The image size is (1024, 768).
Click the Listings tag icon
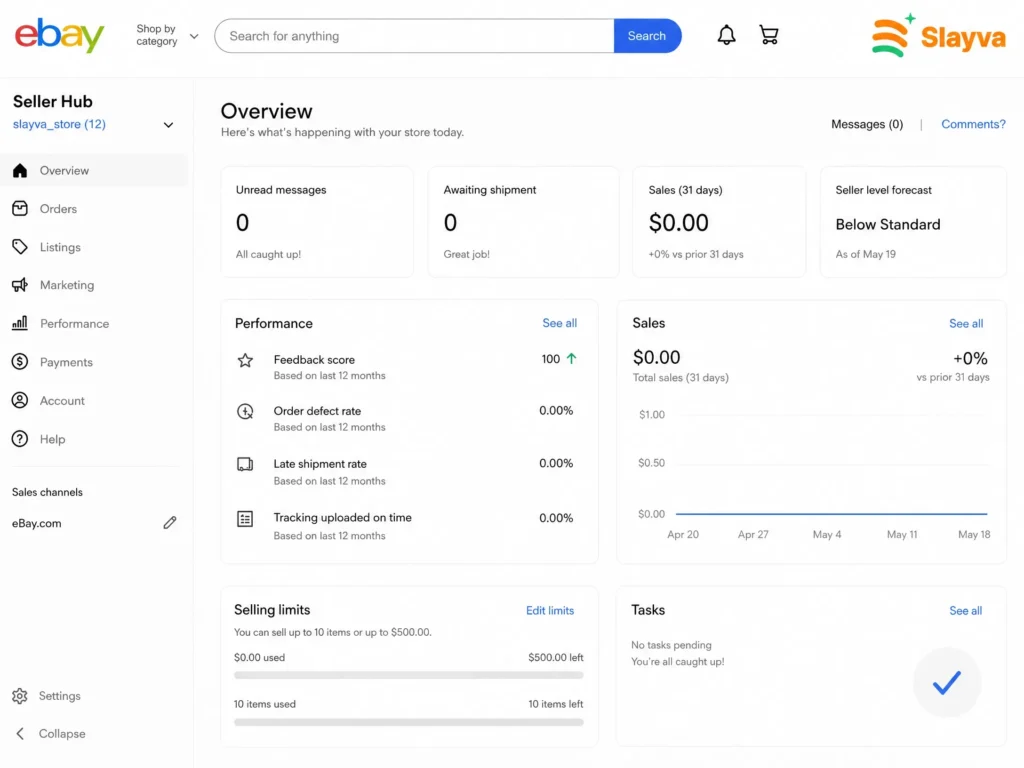(20, 247)
